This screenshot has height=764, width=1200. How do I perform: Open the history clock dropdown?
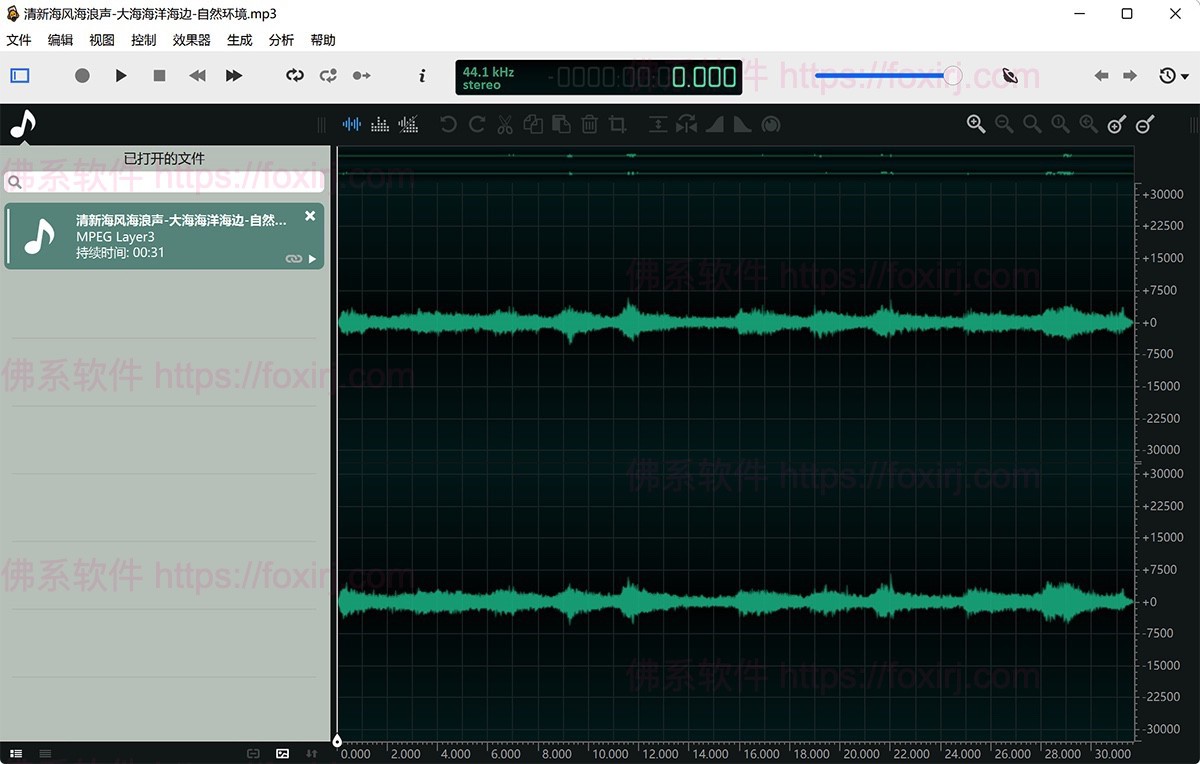click(x=1173, y=76)
